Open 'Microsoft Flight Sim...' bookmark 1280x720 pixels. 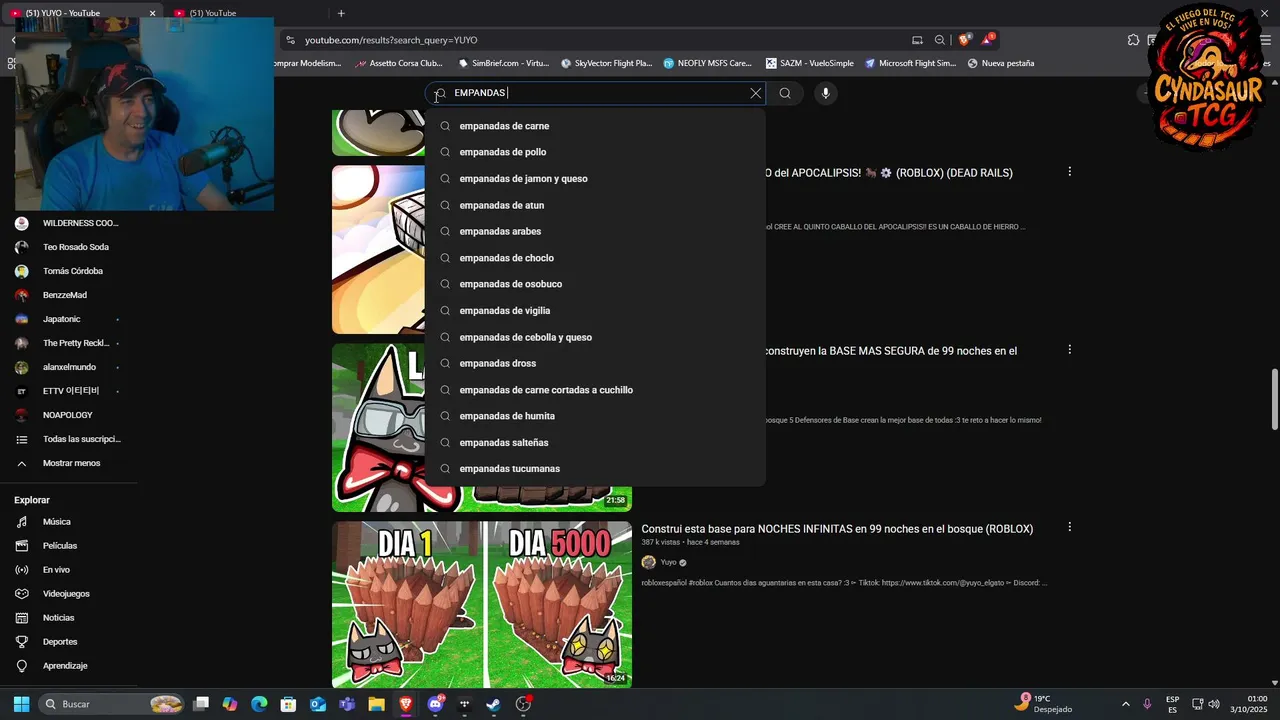click(x=910, y=63)
